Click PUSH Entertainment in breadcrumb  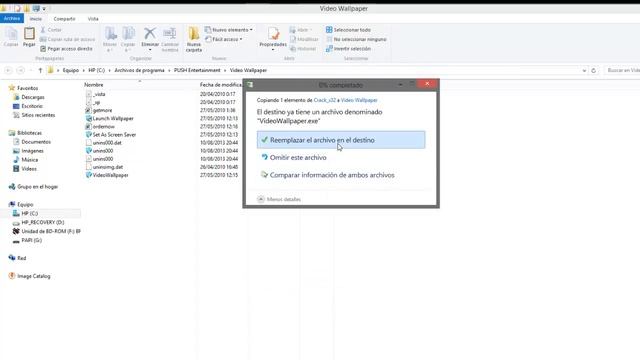197,70
